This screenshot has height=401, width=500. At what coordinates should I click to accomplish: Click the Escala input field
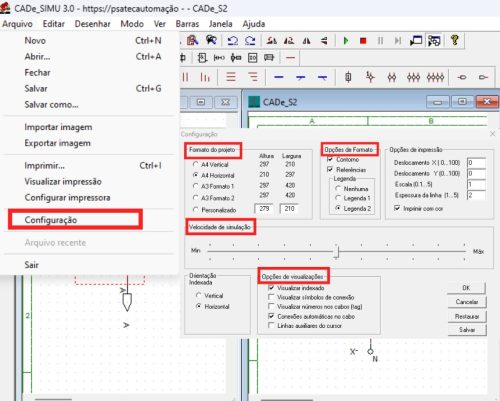click(x=476, y=184)
